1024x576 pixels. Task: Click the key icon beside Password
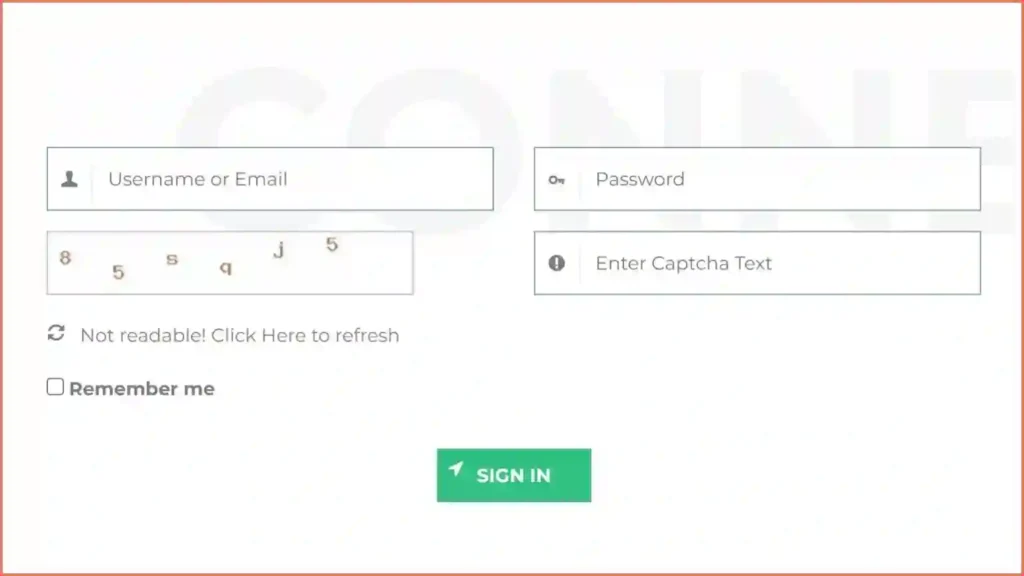click(556, 180)
